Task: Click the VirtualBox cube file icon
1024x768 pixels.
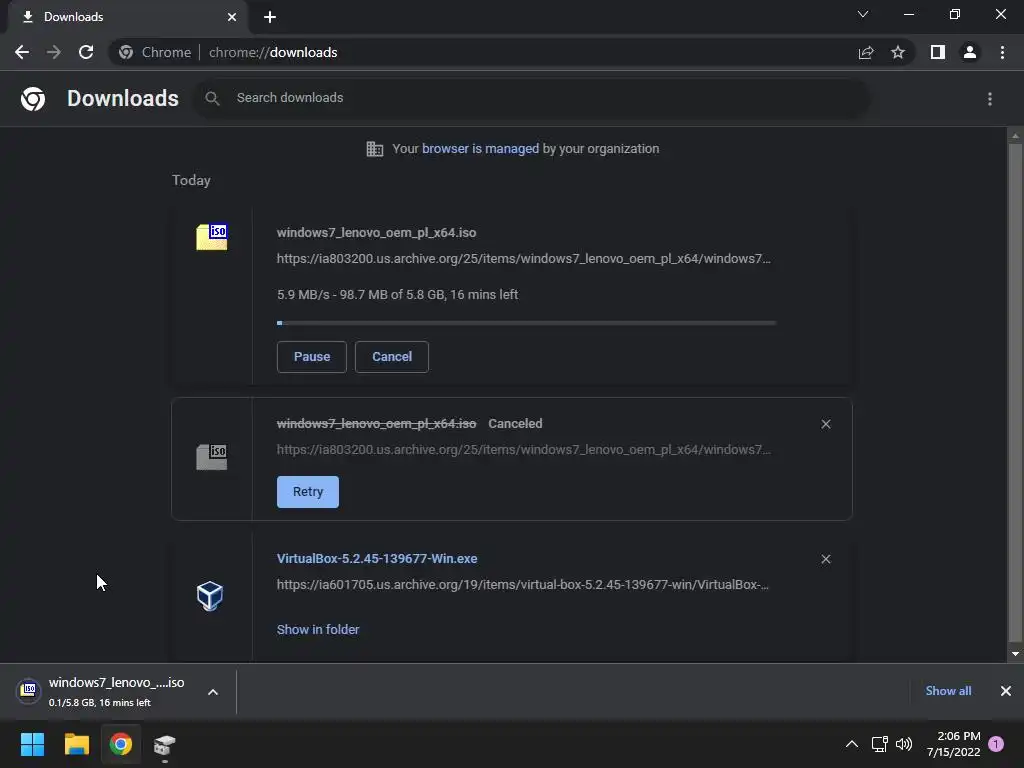Action: point(210,596)
